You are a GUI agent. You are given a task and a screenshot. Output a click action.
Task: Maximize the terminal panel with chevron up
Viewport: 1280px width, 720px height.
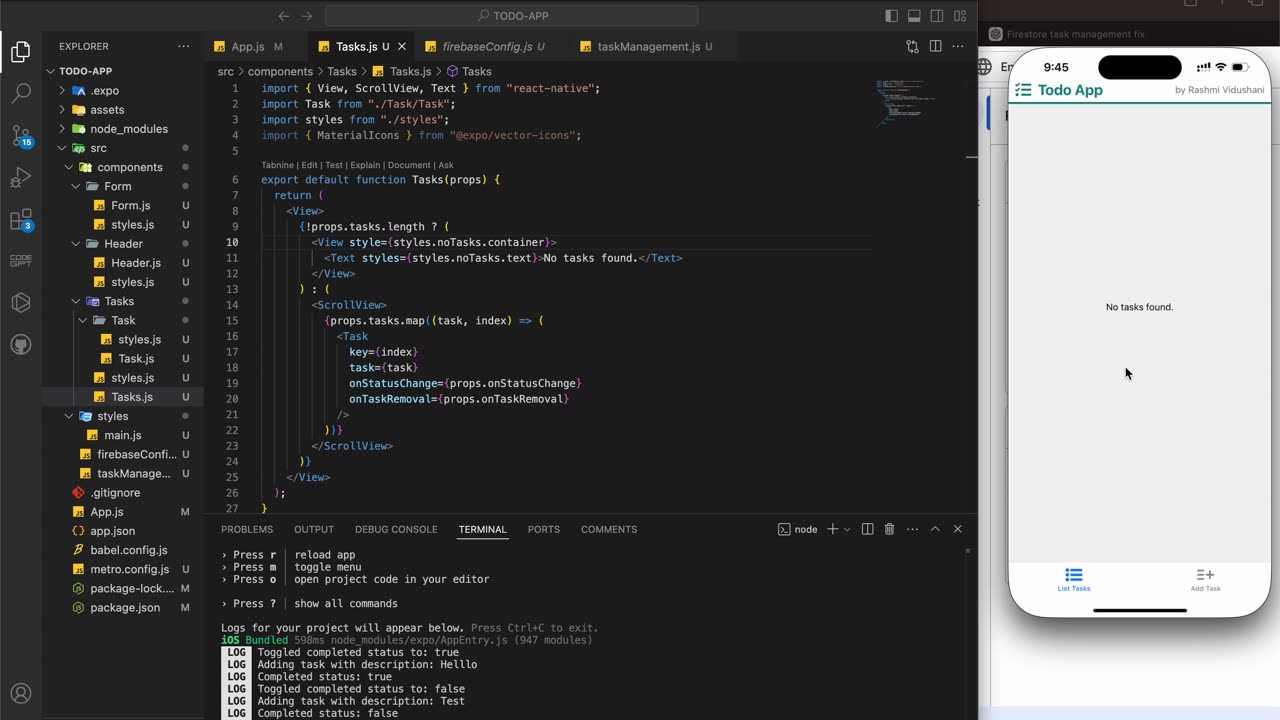tap(935, 529)
